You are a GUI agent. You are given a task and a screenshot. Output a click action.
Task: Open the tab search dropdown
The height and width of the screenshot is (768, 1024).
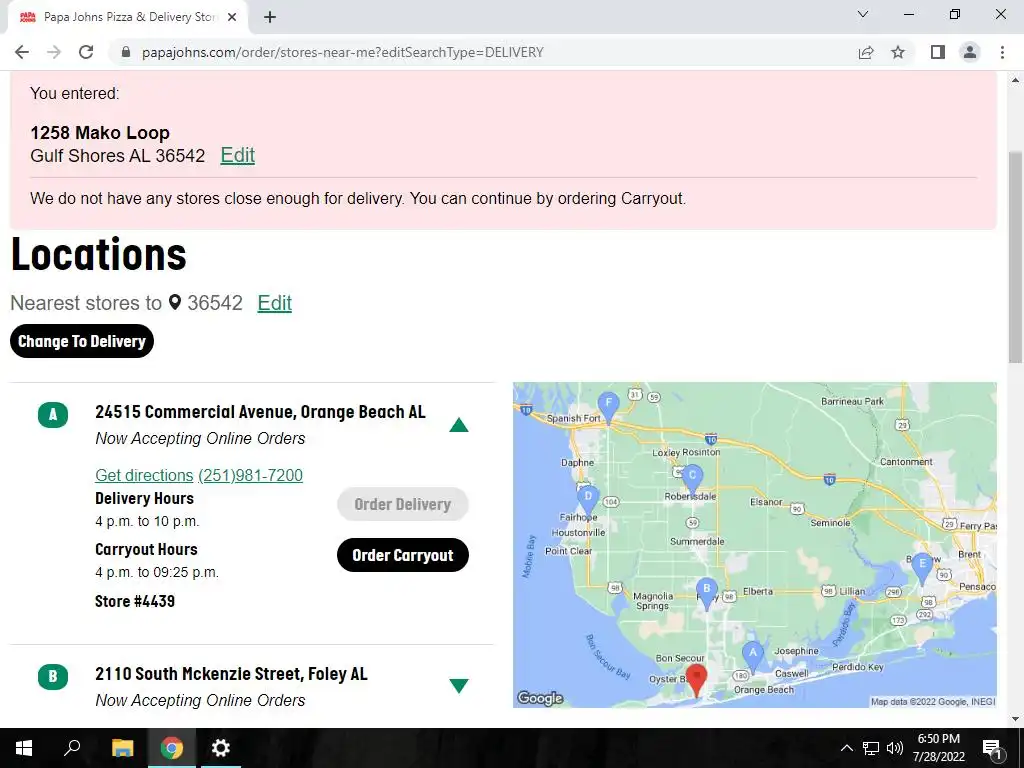pyautogui.click(x=863, y=14)
